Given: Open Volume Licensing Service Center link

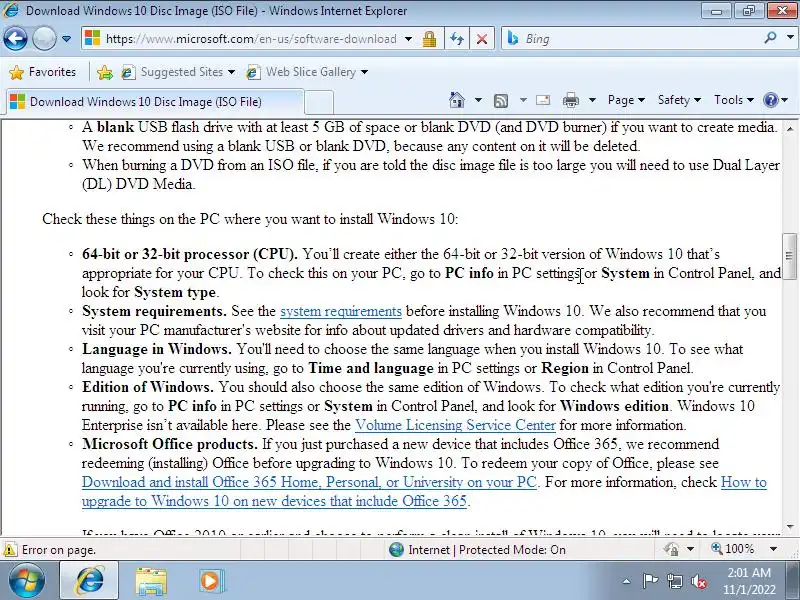Looking at the screenshot, I should pyautogui.click(x=455, y=425).
